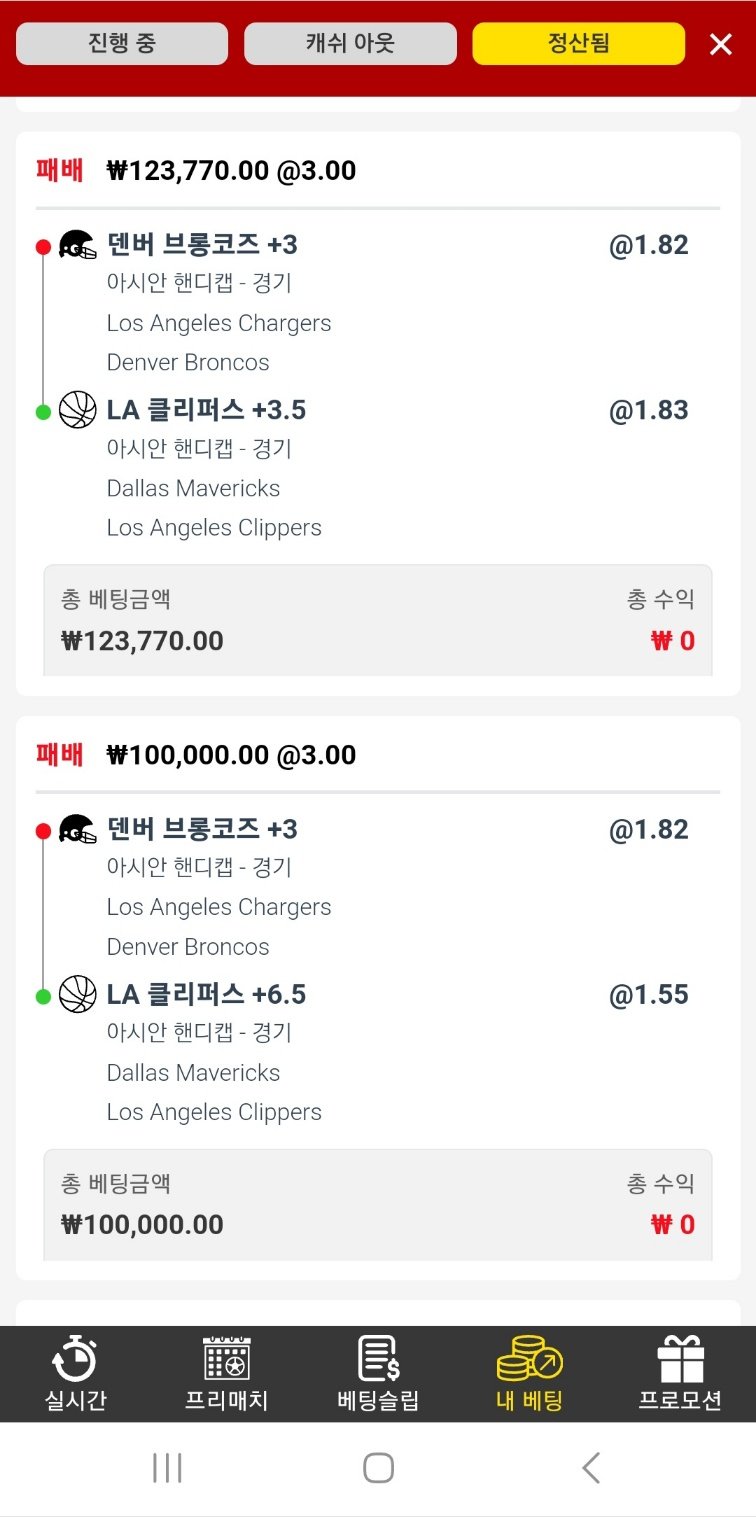Switch to the 캐쉬 아웃 tab

[x=350, y=44]
